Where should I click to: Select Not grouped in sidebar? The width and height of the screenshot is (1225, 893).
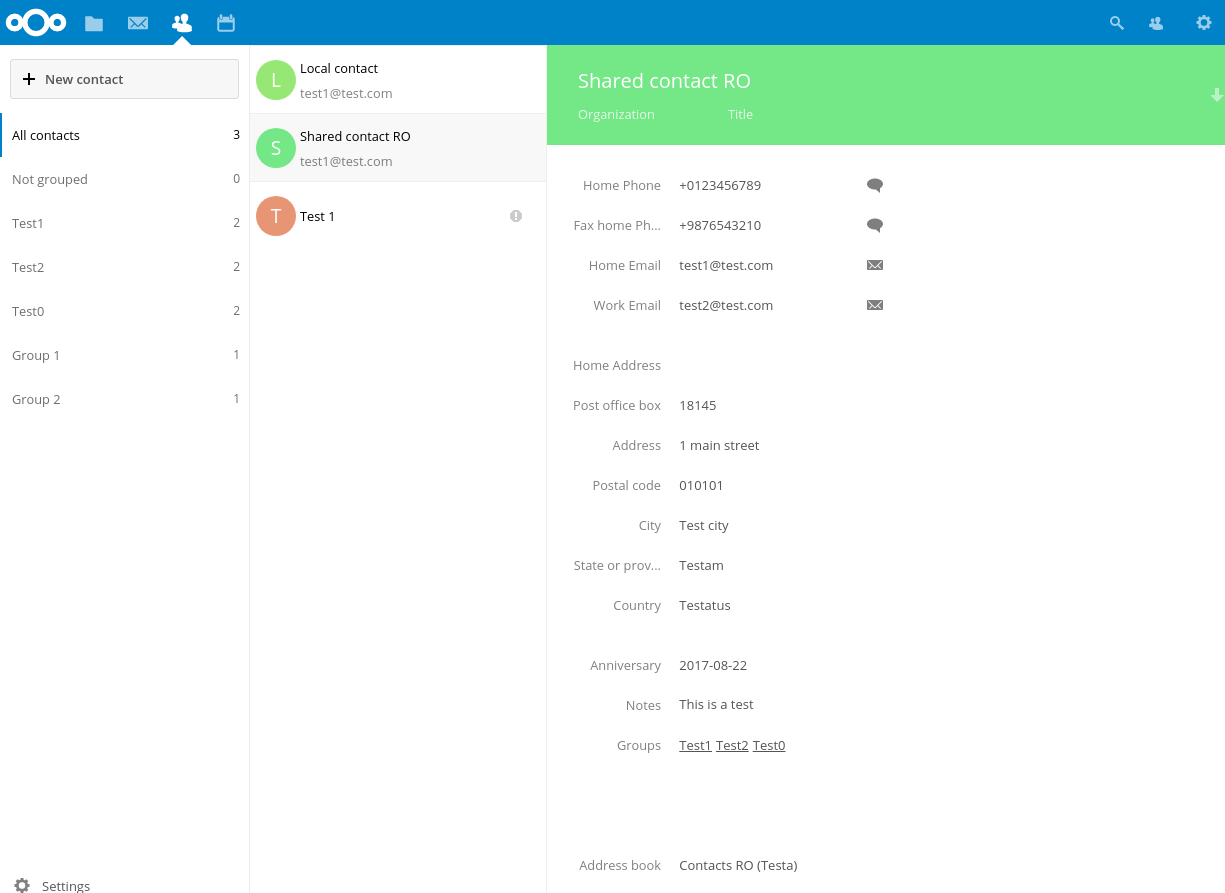[x=124, y=179]
